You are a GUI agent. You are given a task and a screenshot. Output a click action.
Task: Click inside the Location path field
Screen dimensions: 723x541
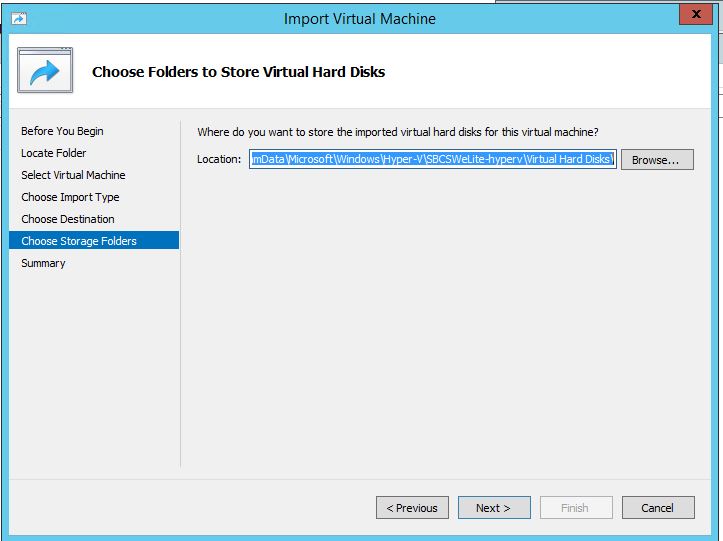click(433, 160)
